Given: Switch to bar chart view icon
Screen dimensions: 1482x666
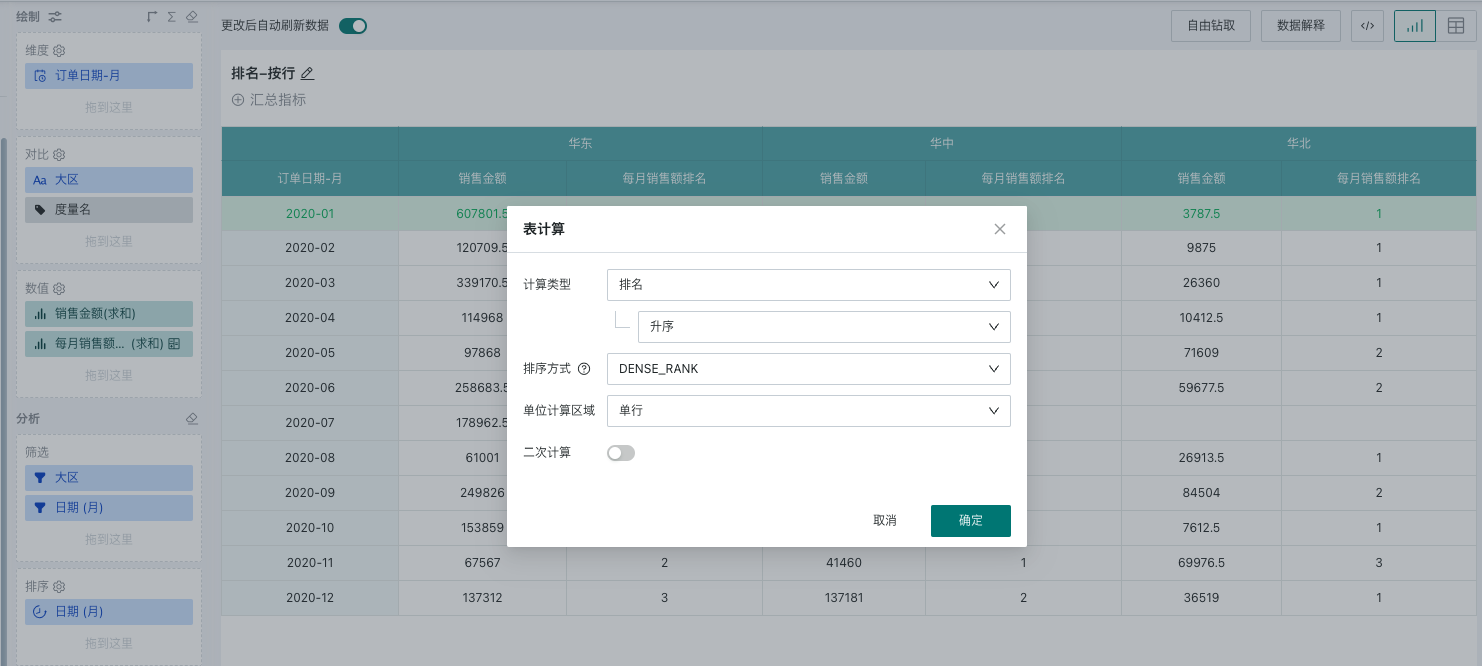Looking at the screenshot, I should [x=1415, y=26].
